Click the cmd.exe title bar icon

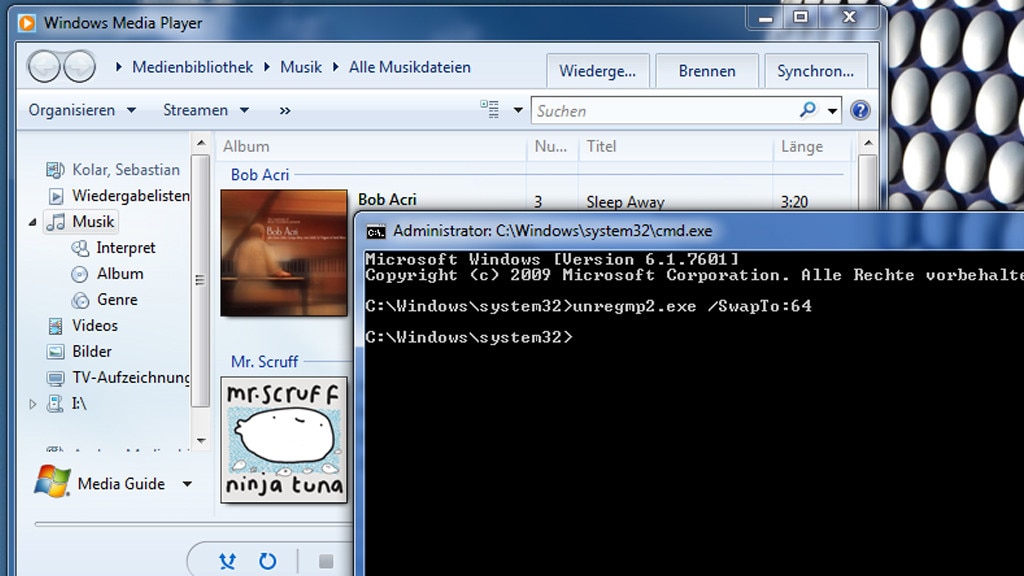click(376, 232)
